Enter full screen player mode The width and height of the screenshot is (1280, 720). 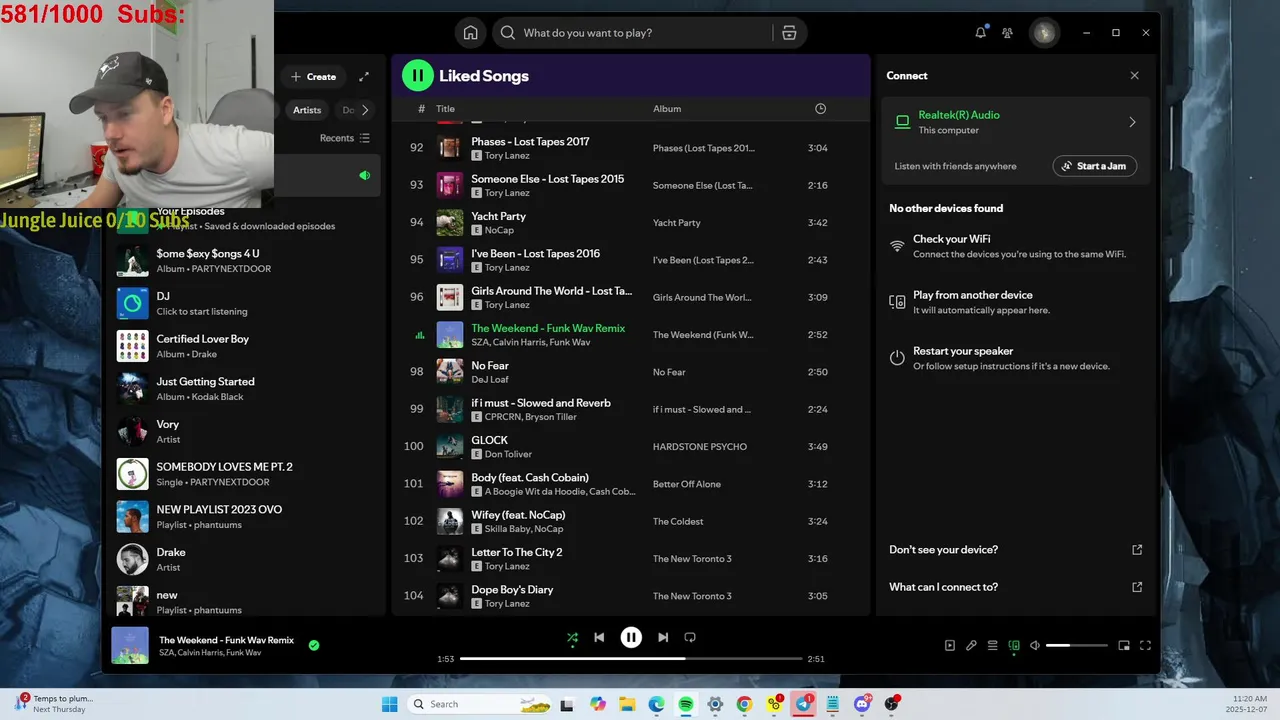click(x=1145, y=646)
